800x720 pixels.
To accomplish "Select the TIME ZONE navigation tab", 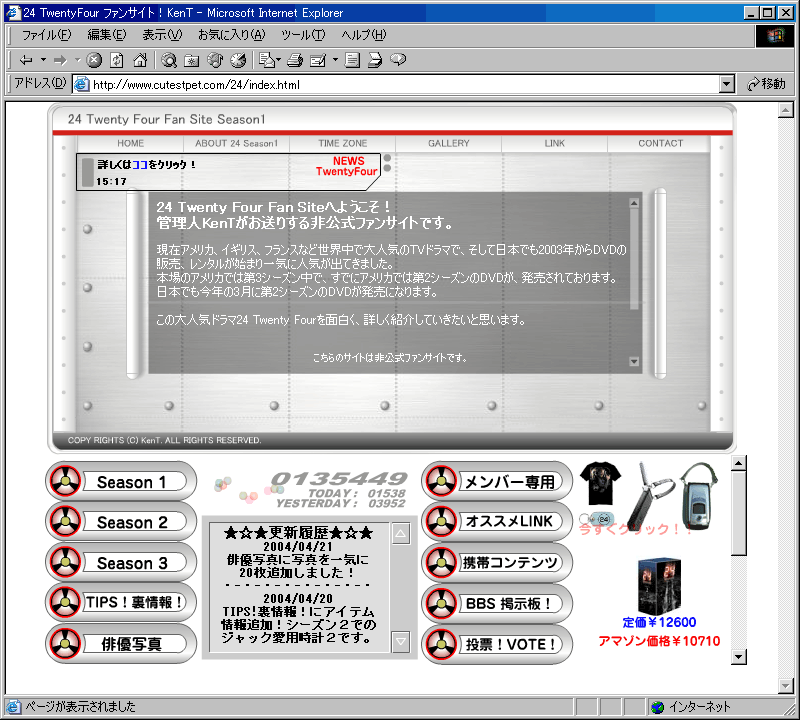I will click(342, 143).
